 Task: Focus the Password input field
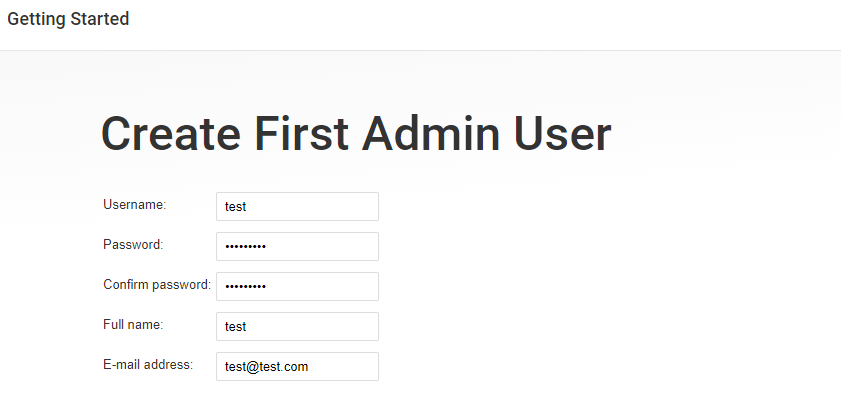point(297,247)
